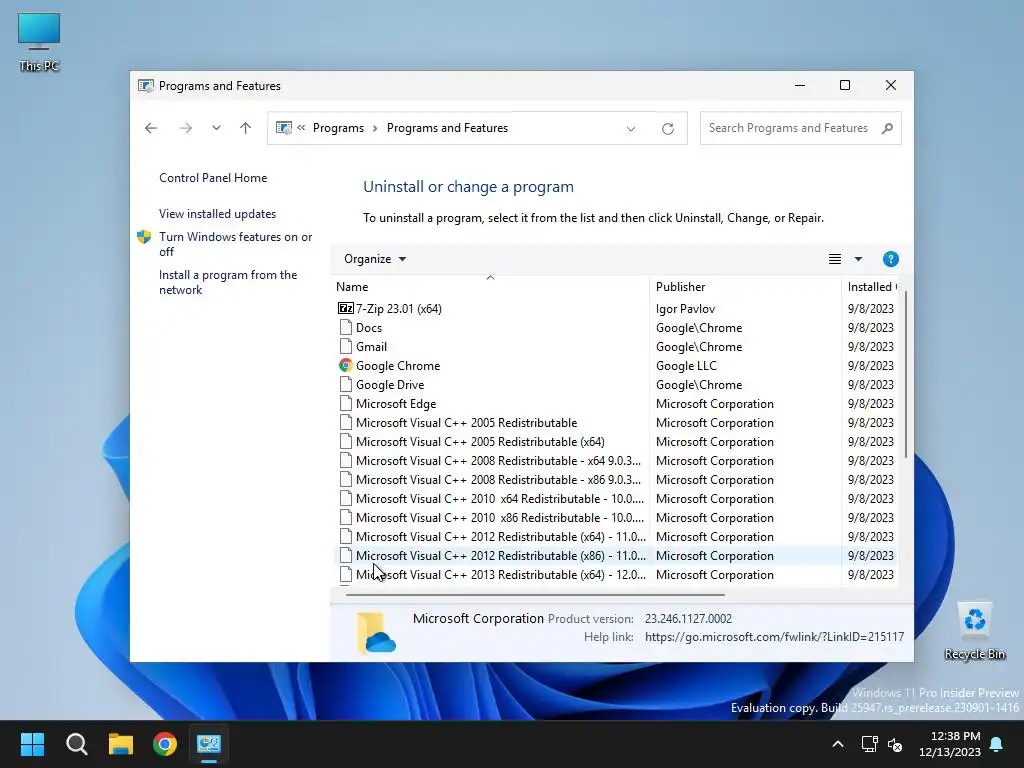Click the Igor Pavlov publisher cell

tap(685, 309)
